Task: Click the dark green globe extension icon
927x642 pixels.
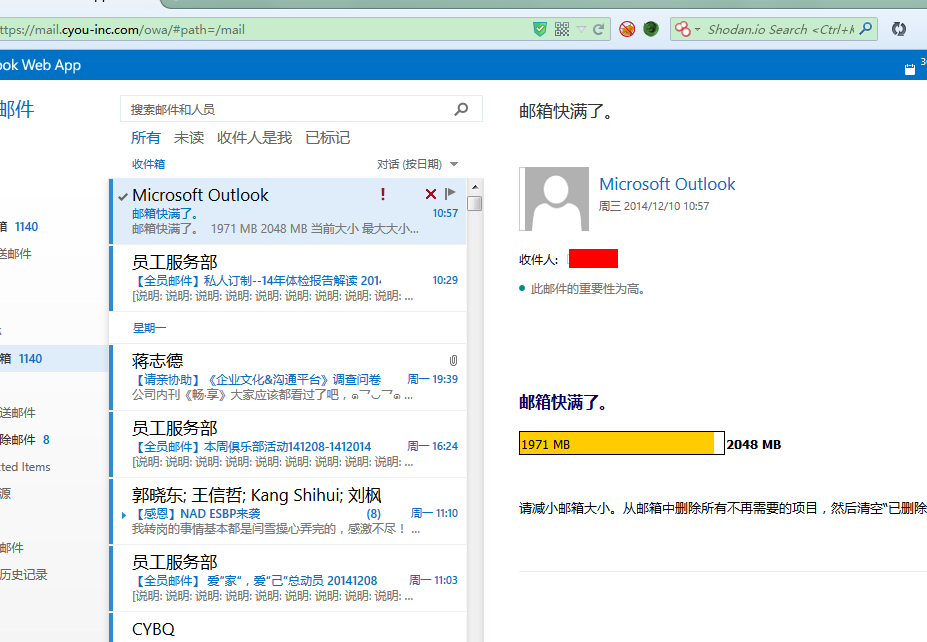Action: click(x=651, y=28)
